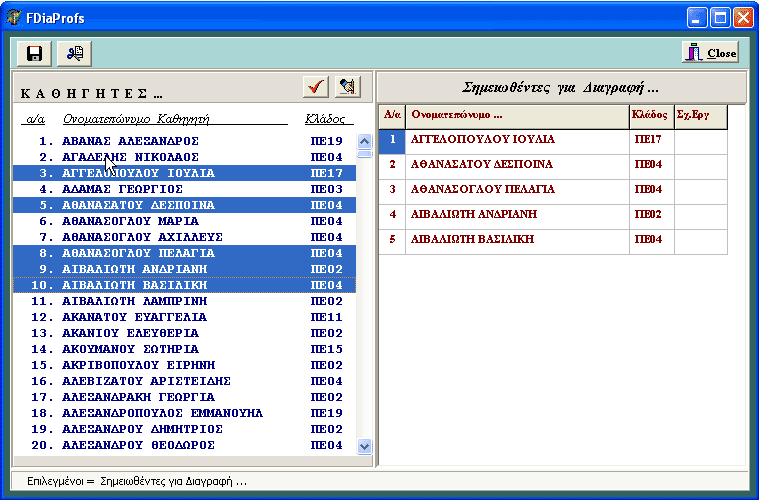Maximize the FDiaProfs window

pyautogui.click(x=720, y=17)
